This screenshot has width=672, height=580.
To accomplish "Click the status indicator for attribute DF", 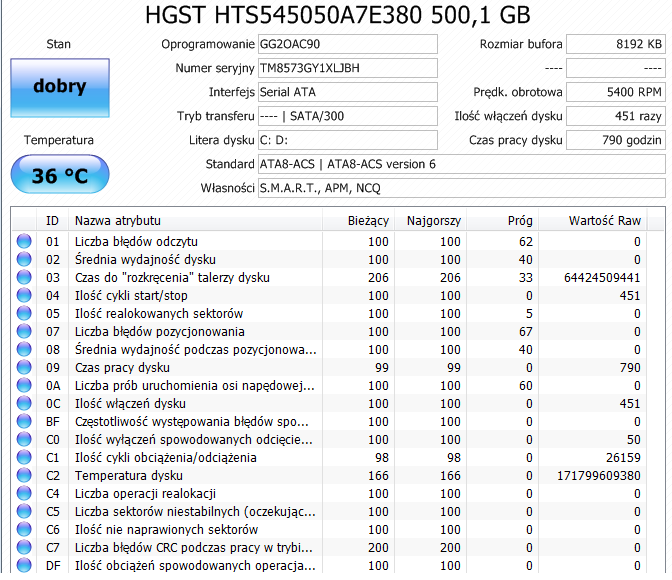I will pos(24,565).
